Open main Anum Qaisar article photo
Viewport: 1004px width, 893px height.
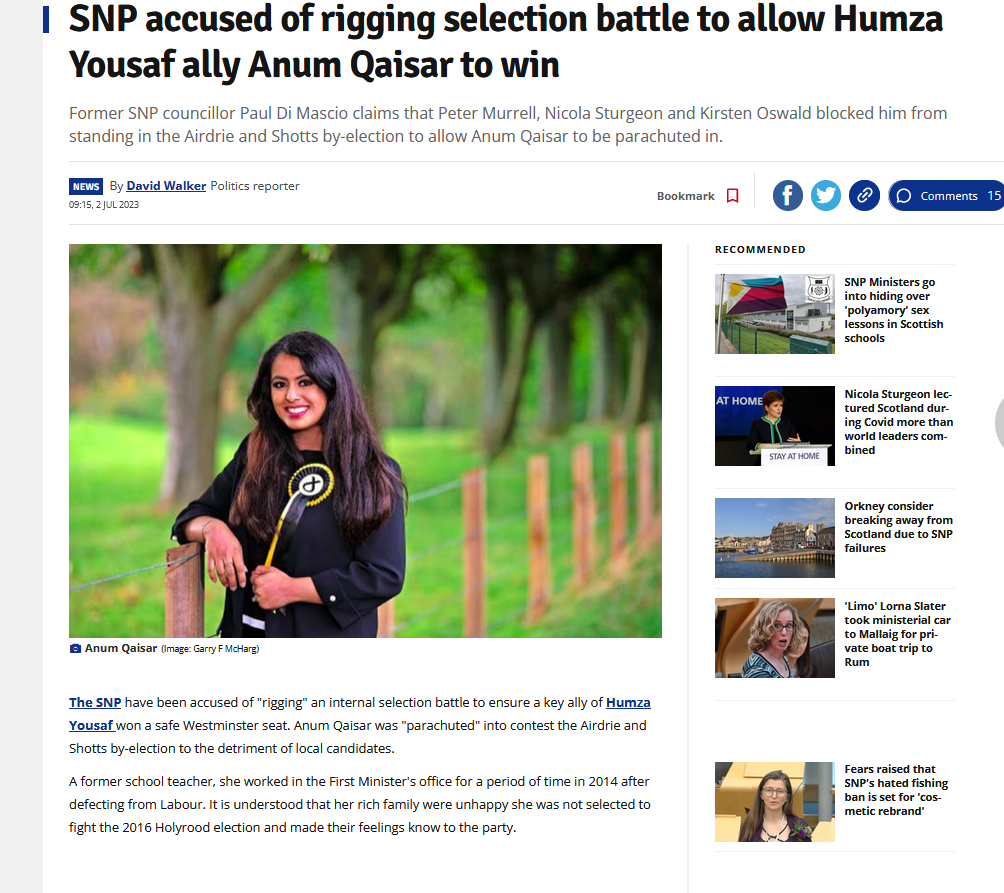[x=365, y=440]
